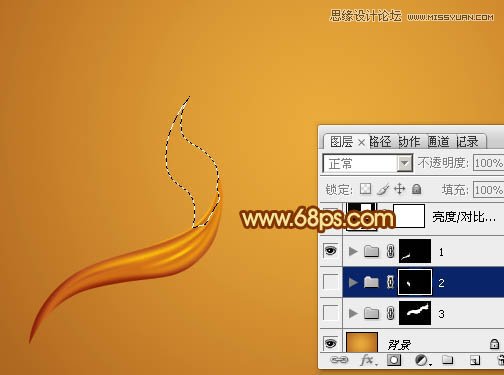The width and height of the screenshot is (504, 375).
Task: Hide group 1 with its eye icon
Action: 330,251
